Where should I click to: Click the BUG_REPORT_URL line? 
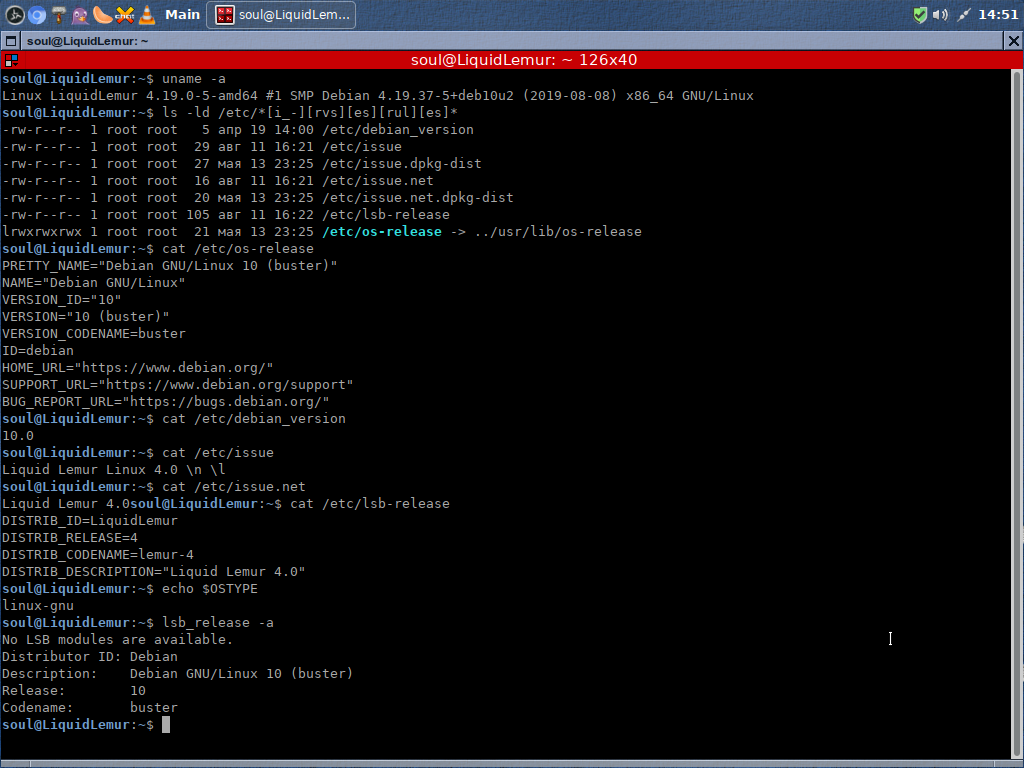click(x=166, y=402)
